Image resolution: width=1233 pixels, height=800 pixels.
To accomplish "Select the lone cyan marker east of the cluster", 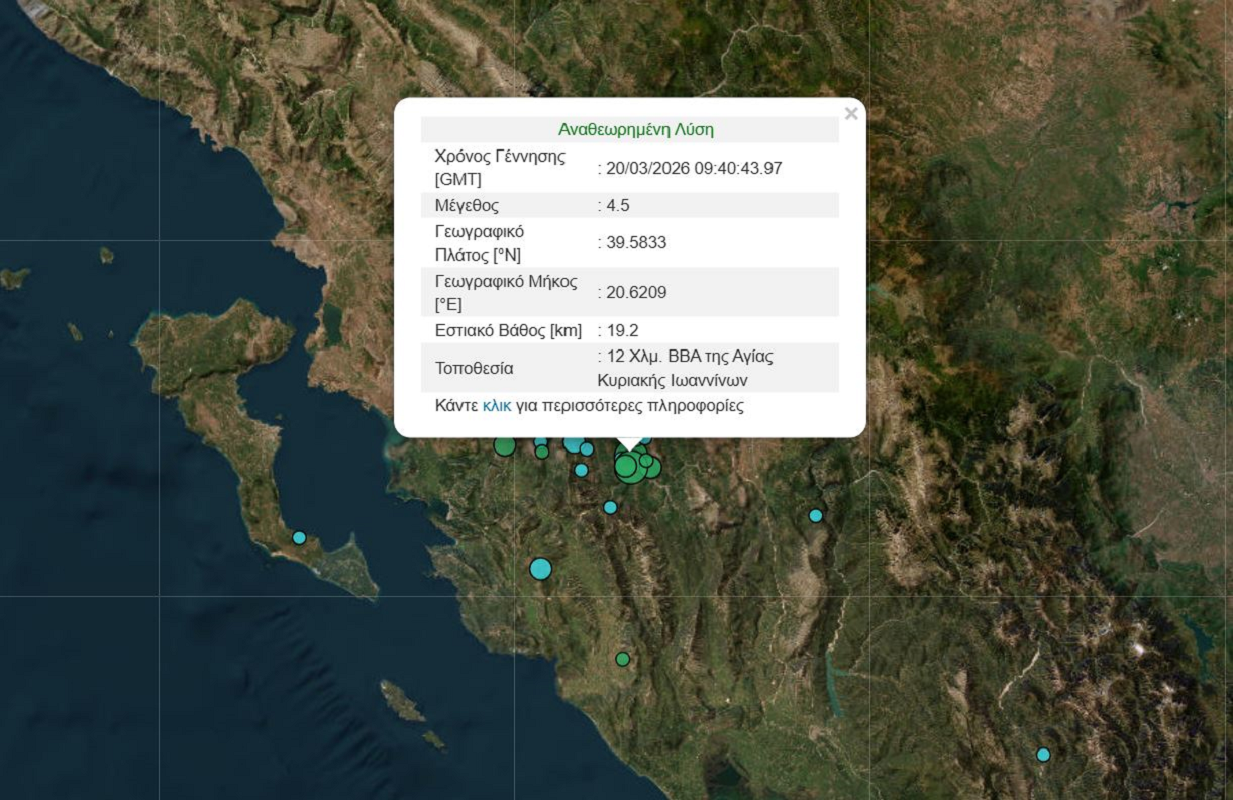I will tap(815, 515).
